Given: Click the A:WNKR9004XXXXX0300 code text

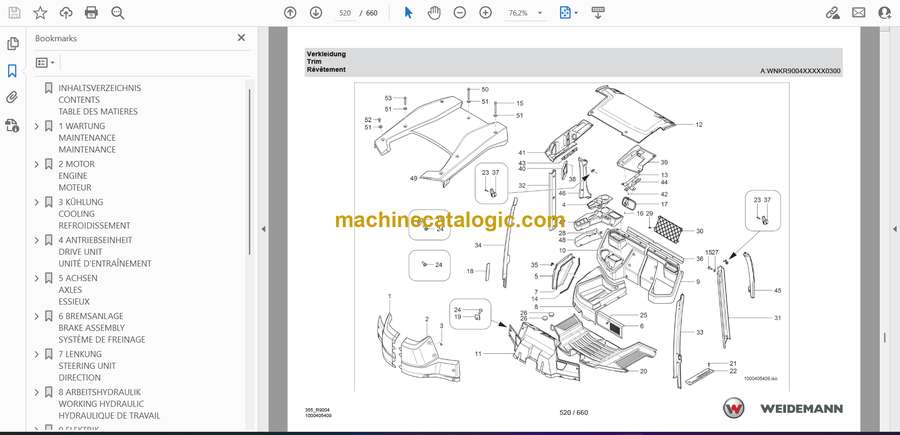Looking at the screenshot, I should pyautogui.click(x=801, y=71).
